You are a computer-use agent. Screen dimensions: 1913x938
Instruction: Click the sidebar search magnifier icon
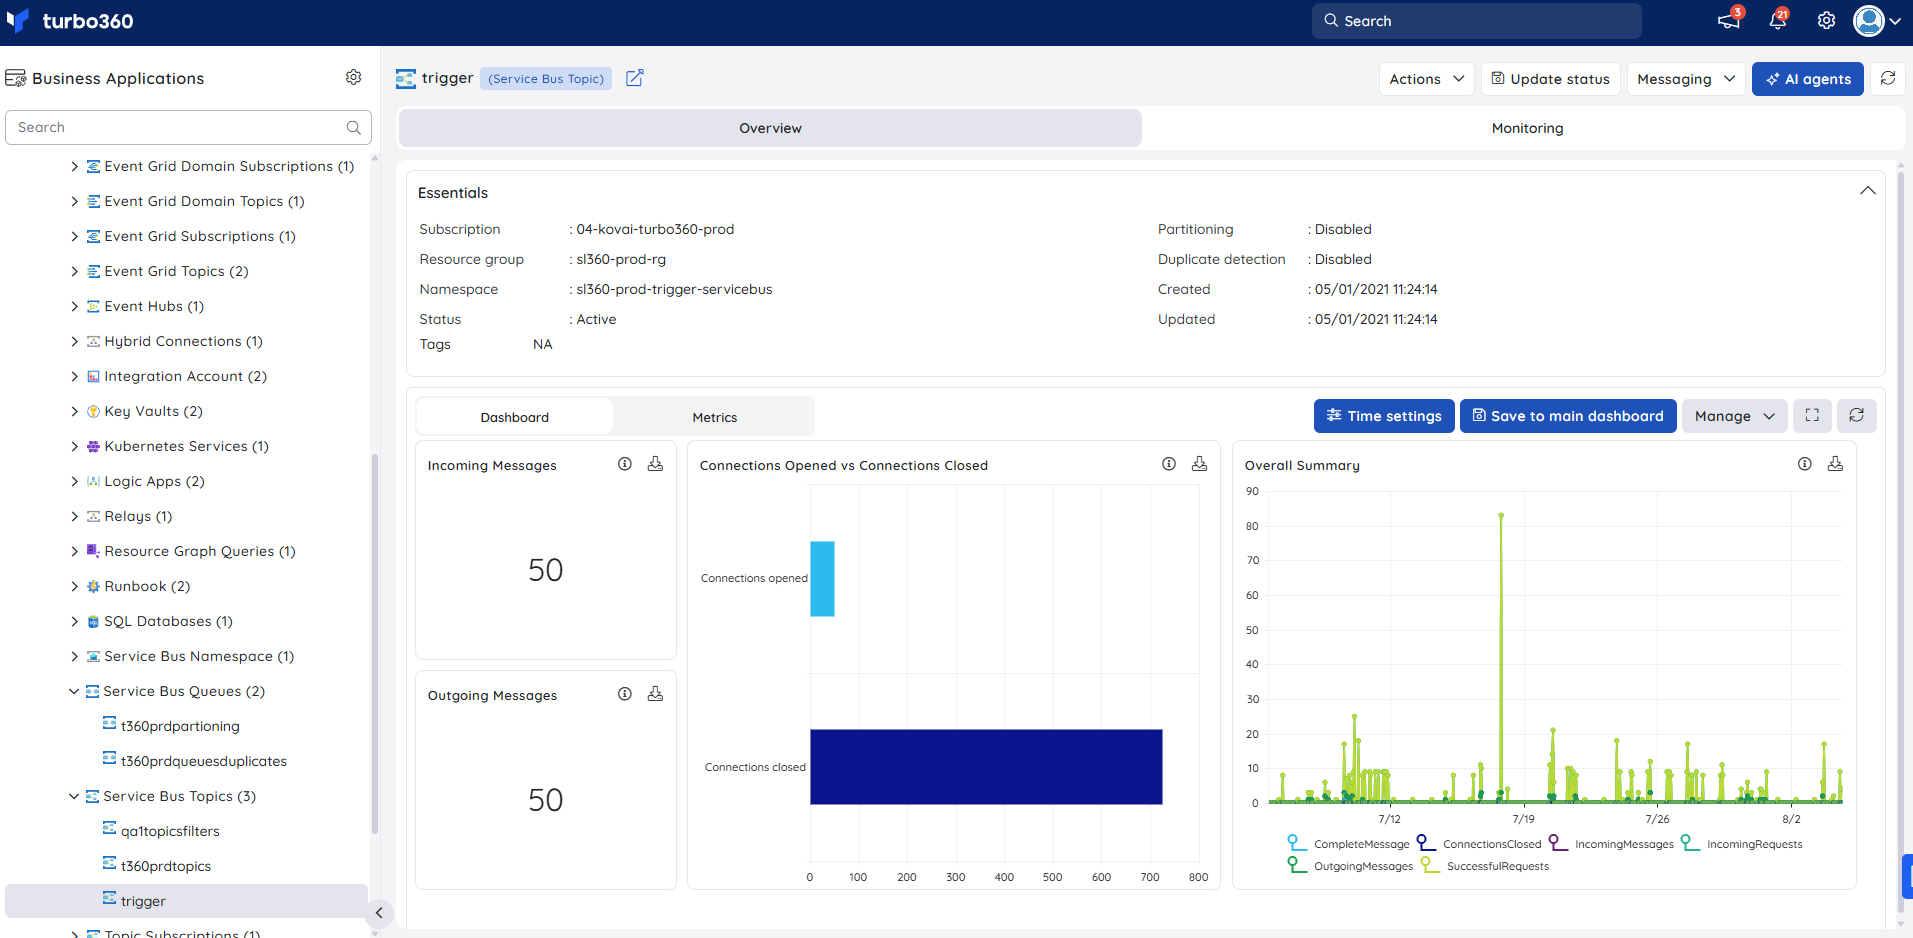[x=353, y=127]
